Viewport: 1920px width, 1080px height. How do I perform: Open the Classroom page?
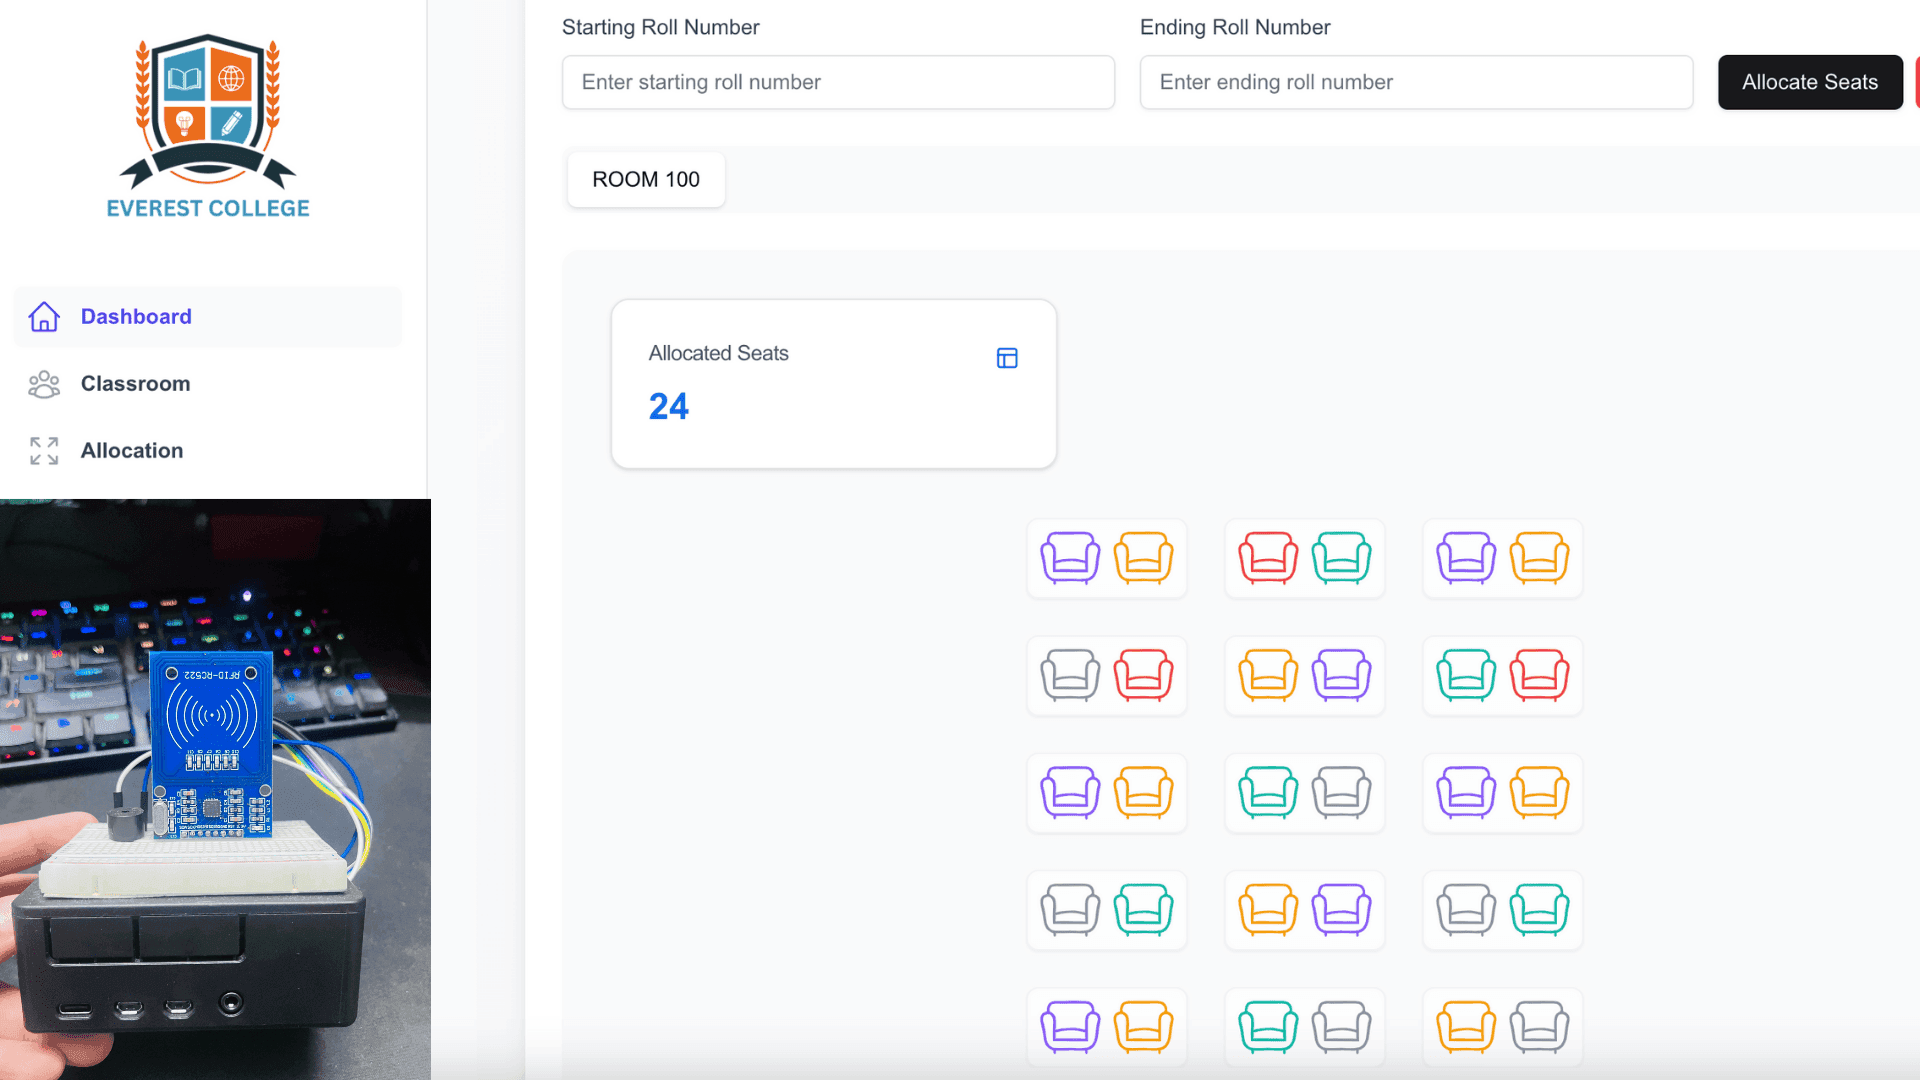pos(135,384)
